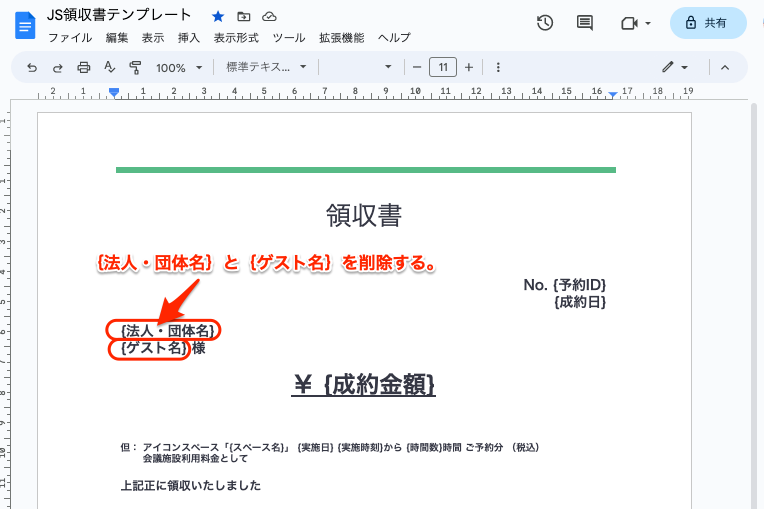The height and width of the screenshot is (509, 764).
Task: Click the 会議施設利用料金として line
Action: [x=195, y=458]
